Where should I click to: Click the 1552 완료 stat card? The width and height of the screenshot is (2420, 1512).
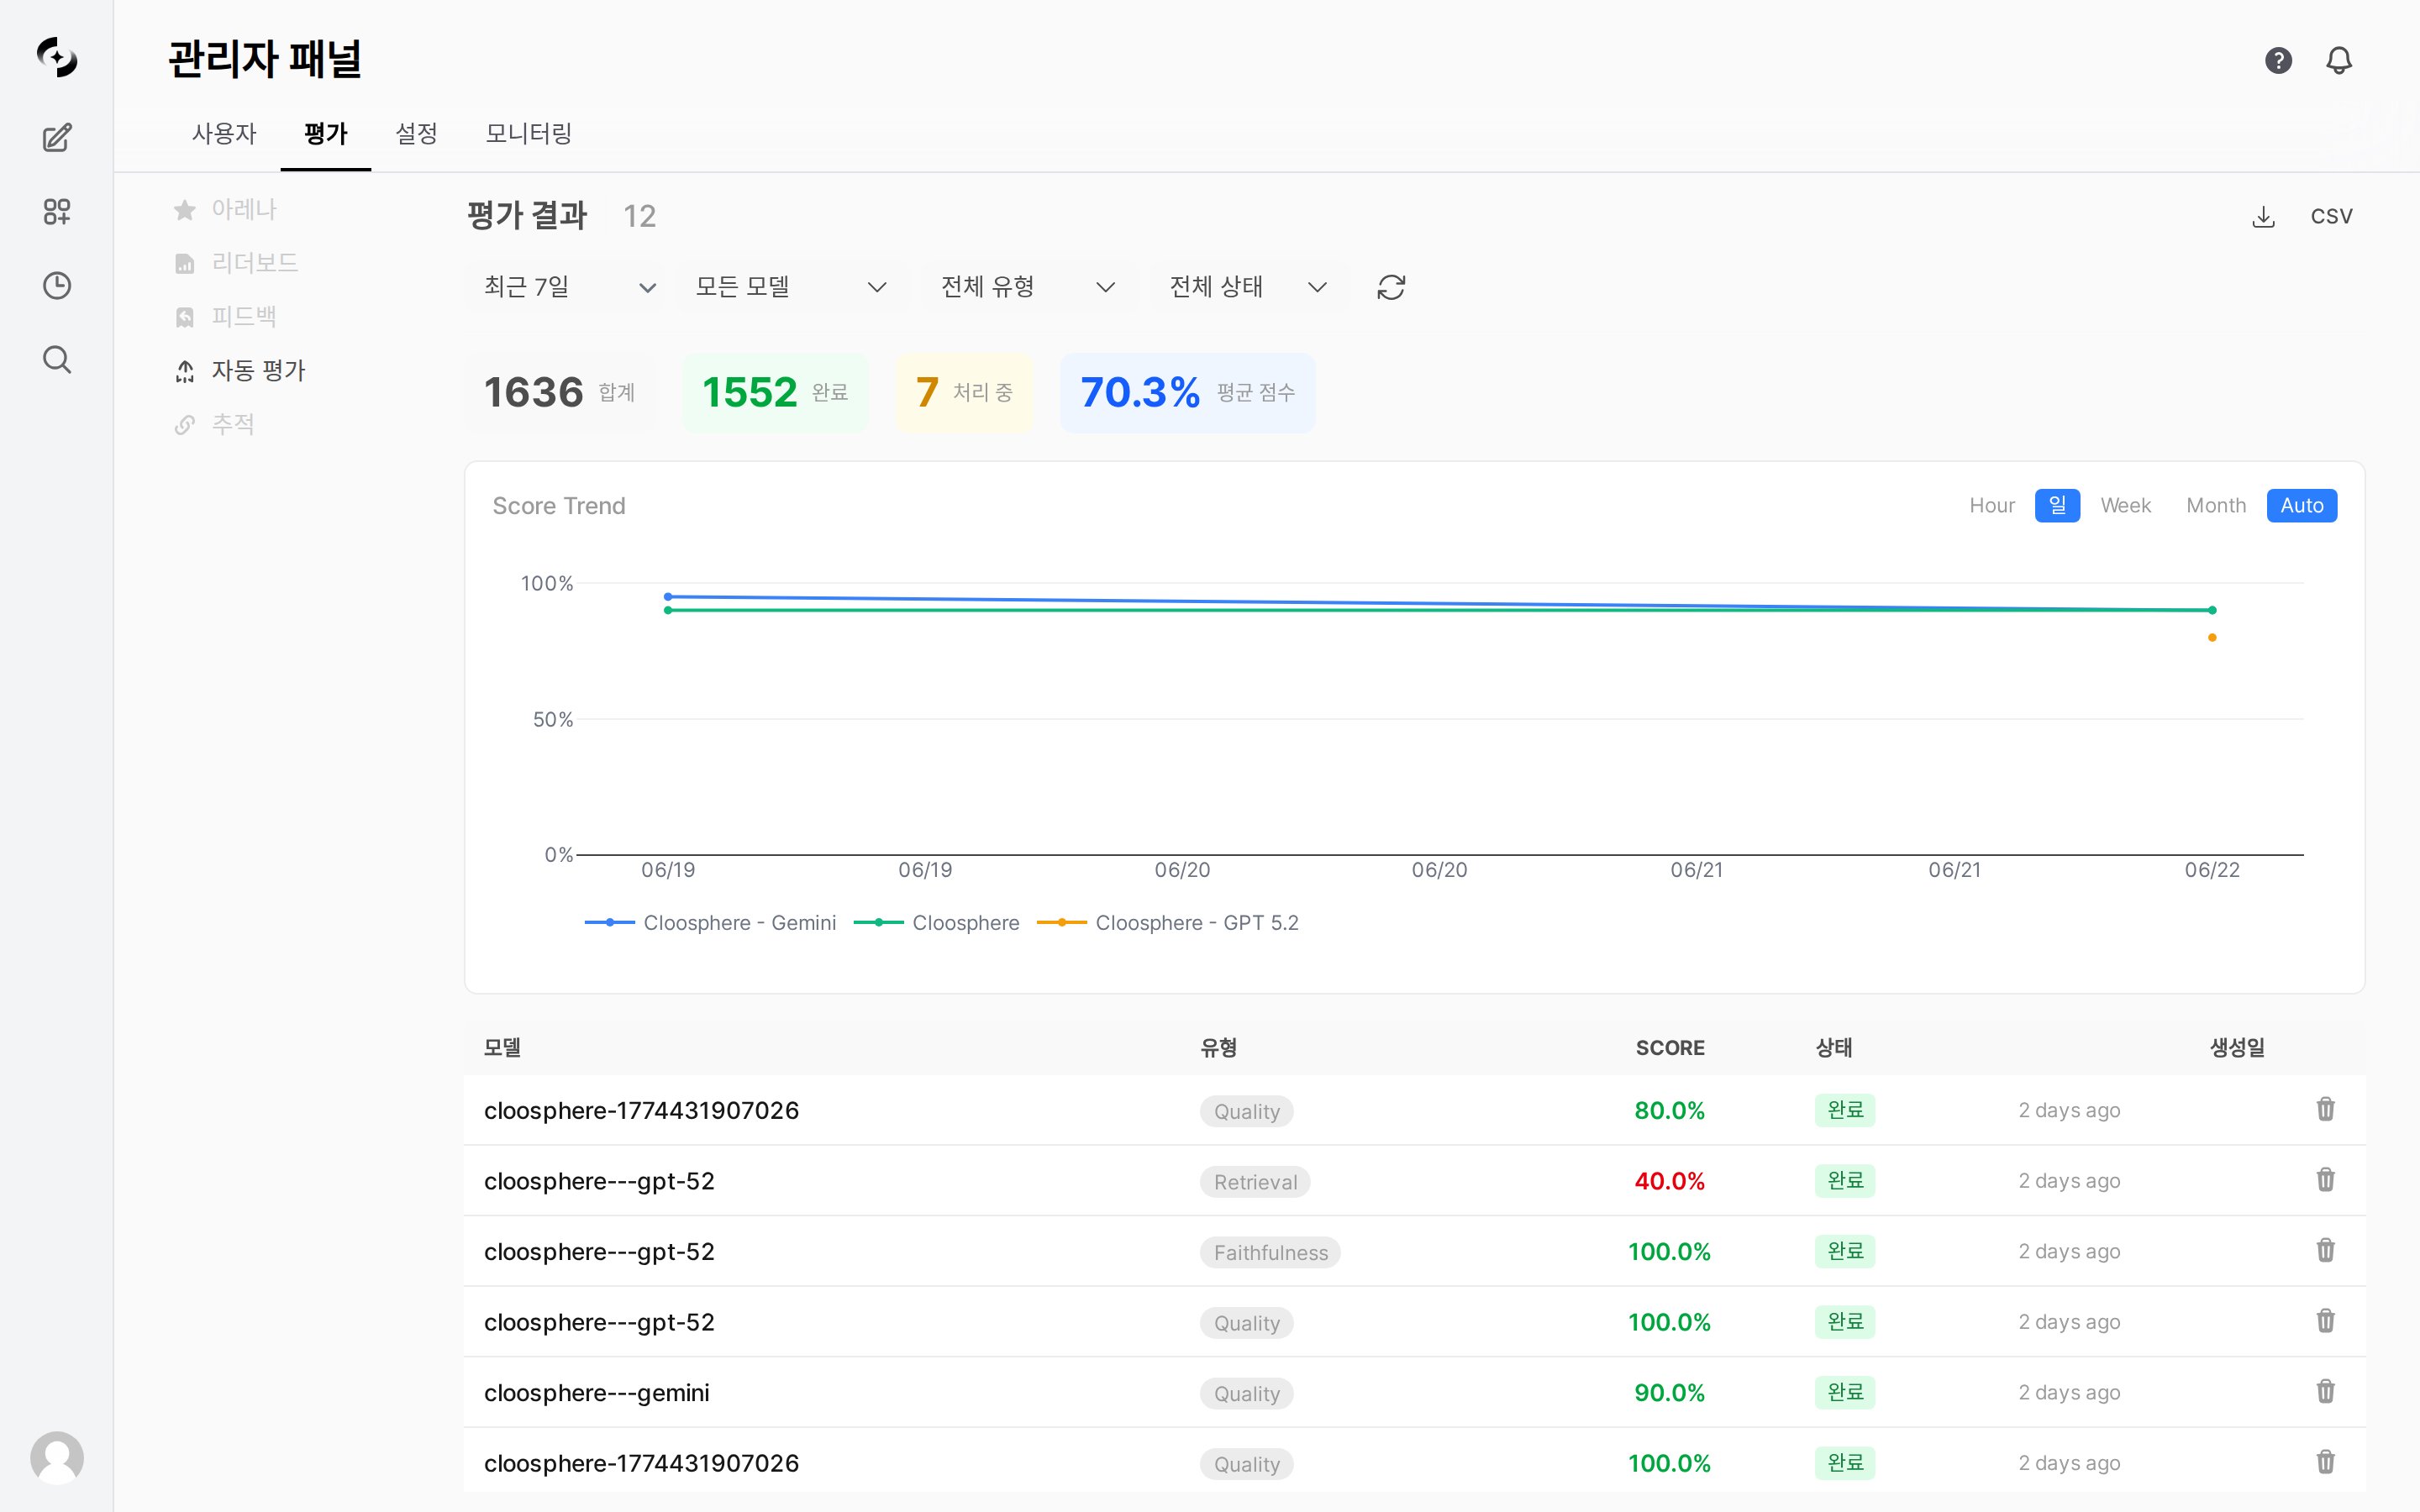(775, 393)
